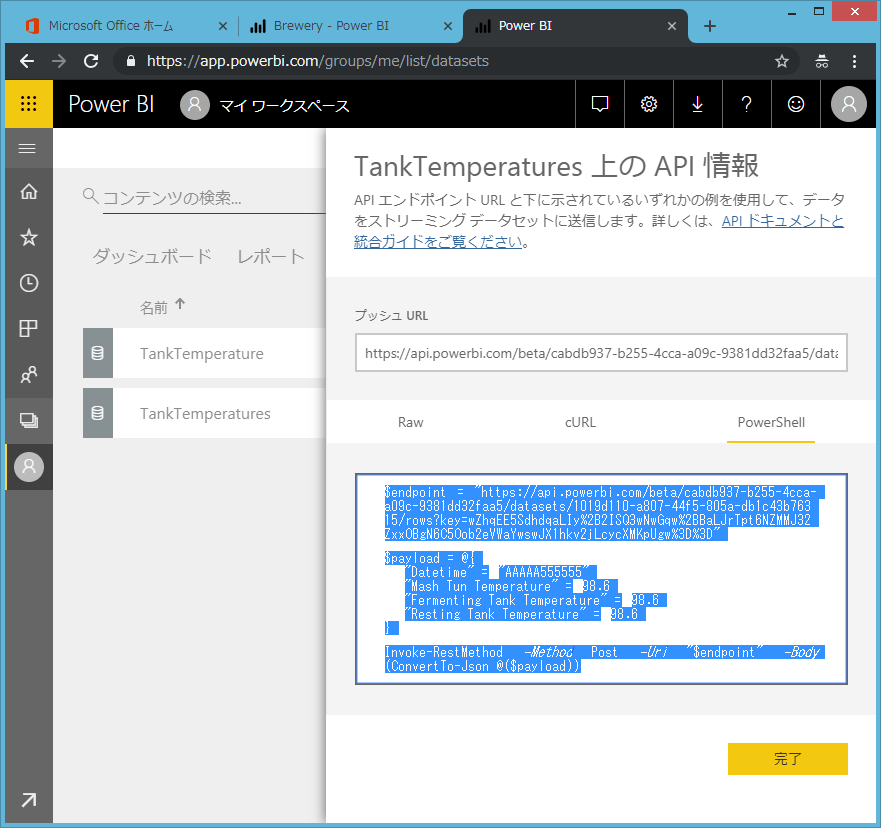Toggle the hamburger navigation menu
Screen dimensions: 881x828
(x=28, y=148)
